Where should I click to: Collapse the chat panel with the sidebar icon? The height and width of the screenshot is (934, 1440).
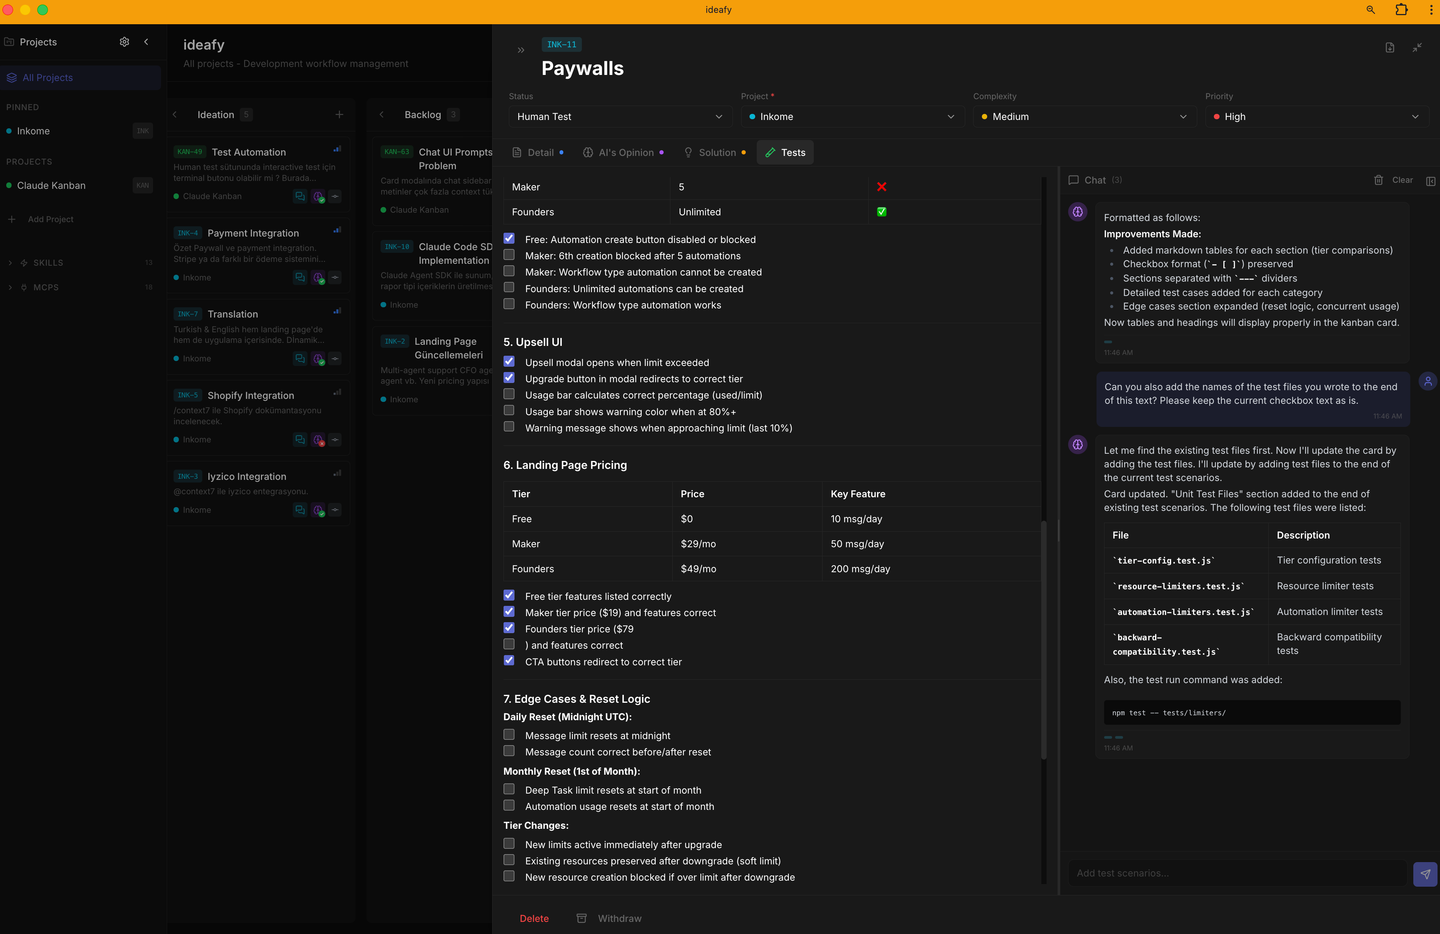[1430, 181]
